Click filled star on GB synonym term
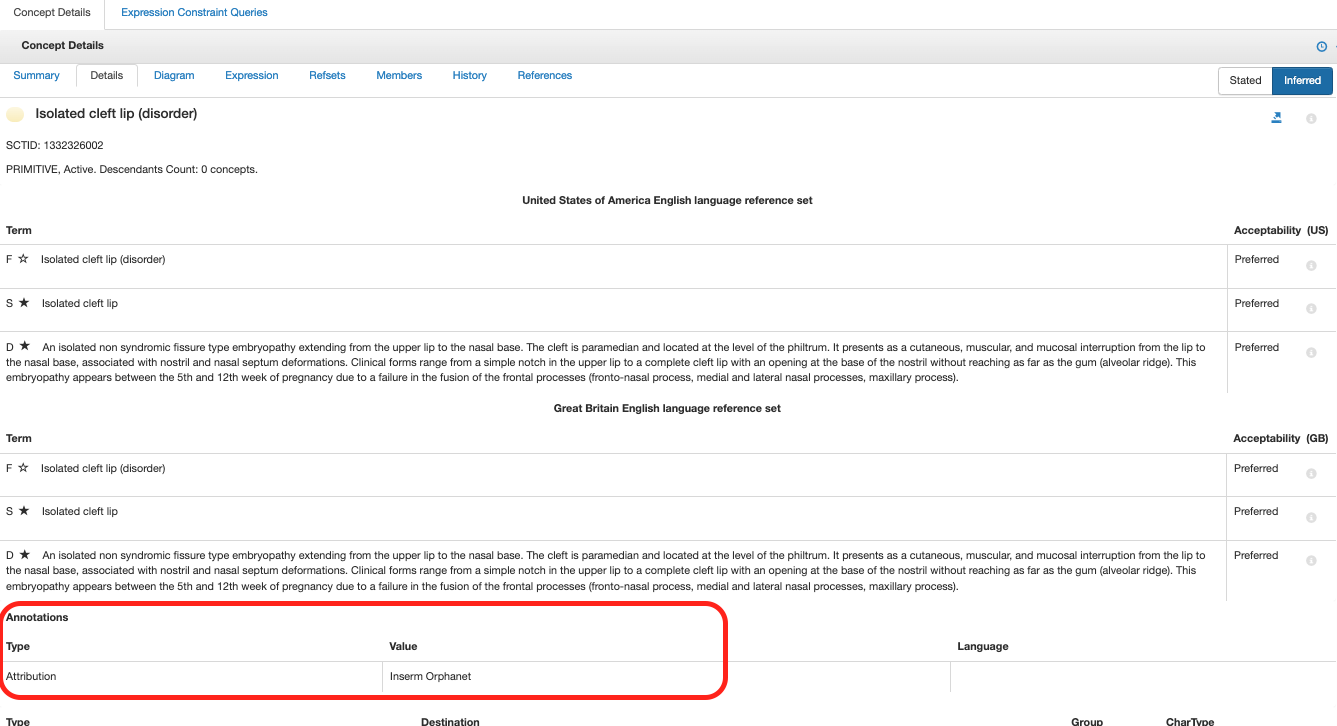The width and height of the screenshot is (1337, 726). [24, 511]
